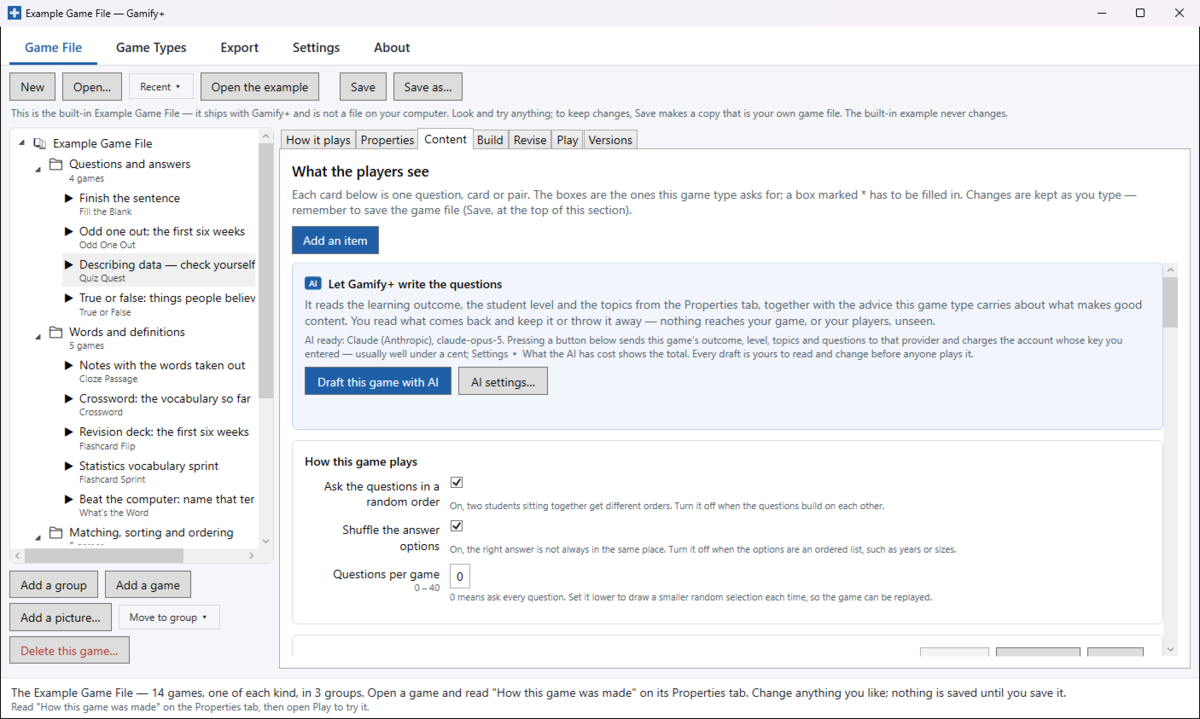Click the game tree vertical scrollbar thumb
This screenshot has height=719, width=1200.
pyautogui.click(x=265, y=273)
